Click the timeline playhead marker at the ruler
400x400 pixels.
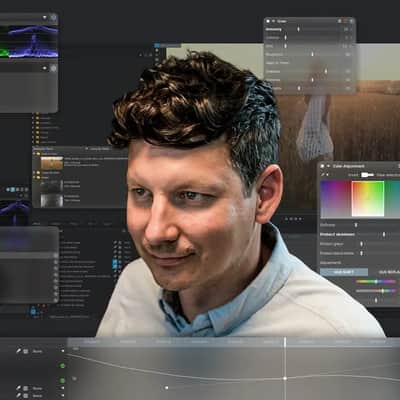(285, 341)
